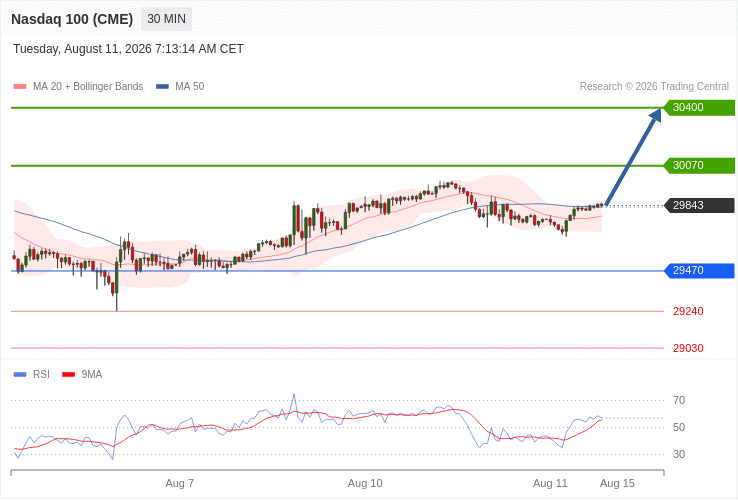Click the MA 50 legend label

pos(190,87)
